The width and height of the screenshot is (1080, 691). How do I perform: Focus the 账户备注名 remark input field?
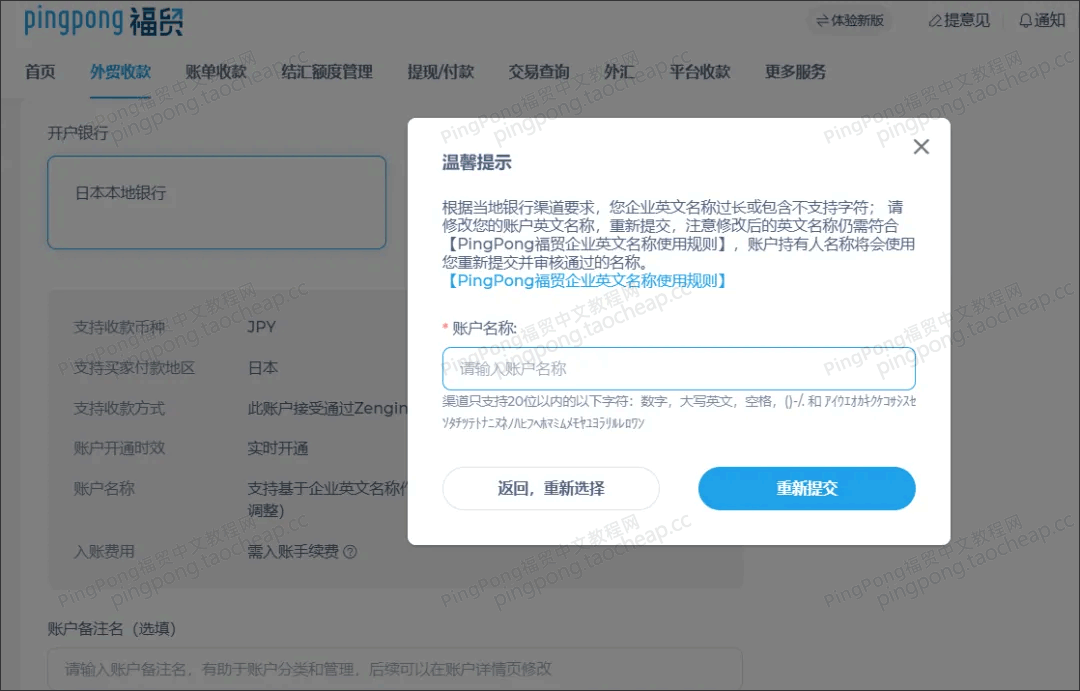pos(395,668)
